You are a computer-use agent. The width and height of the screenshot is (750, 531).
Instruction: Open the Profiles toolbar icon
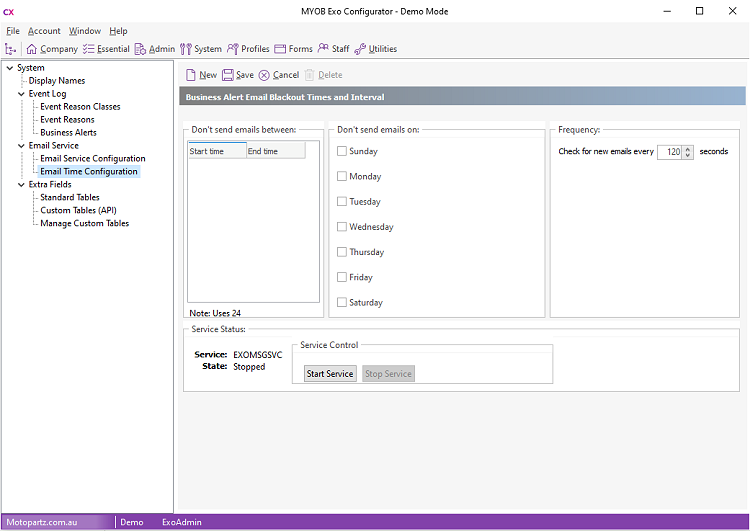coord(232,49)
